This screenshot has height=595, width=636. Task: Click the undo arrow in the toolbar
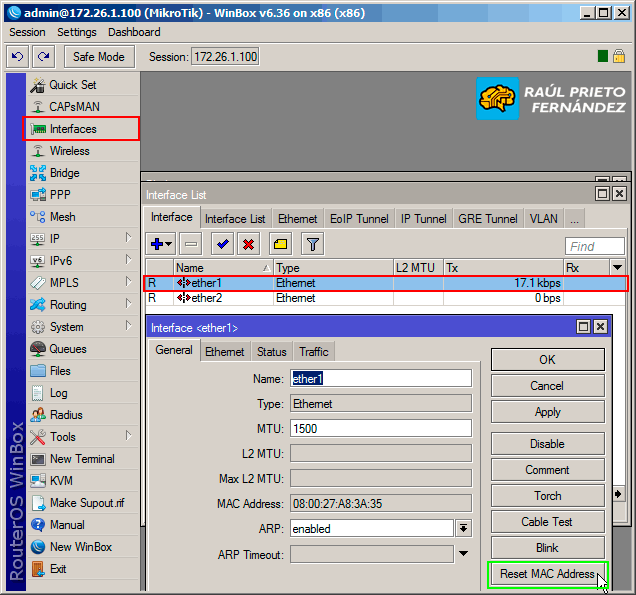17,57
